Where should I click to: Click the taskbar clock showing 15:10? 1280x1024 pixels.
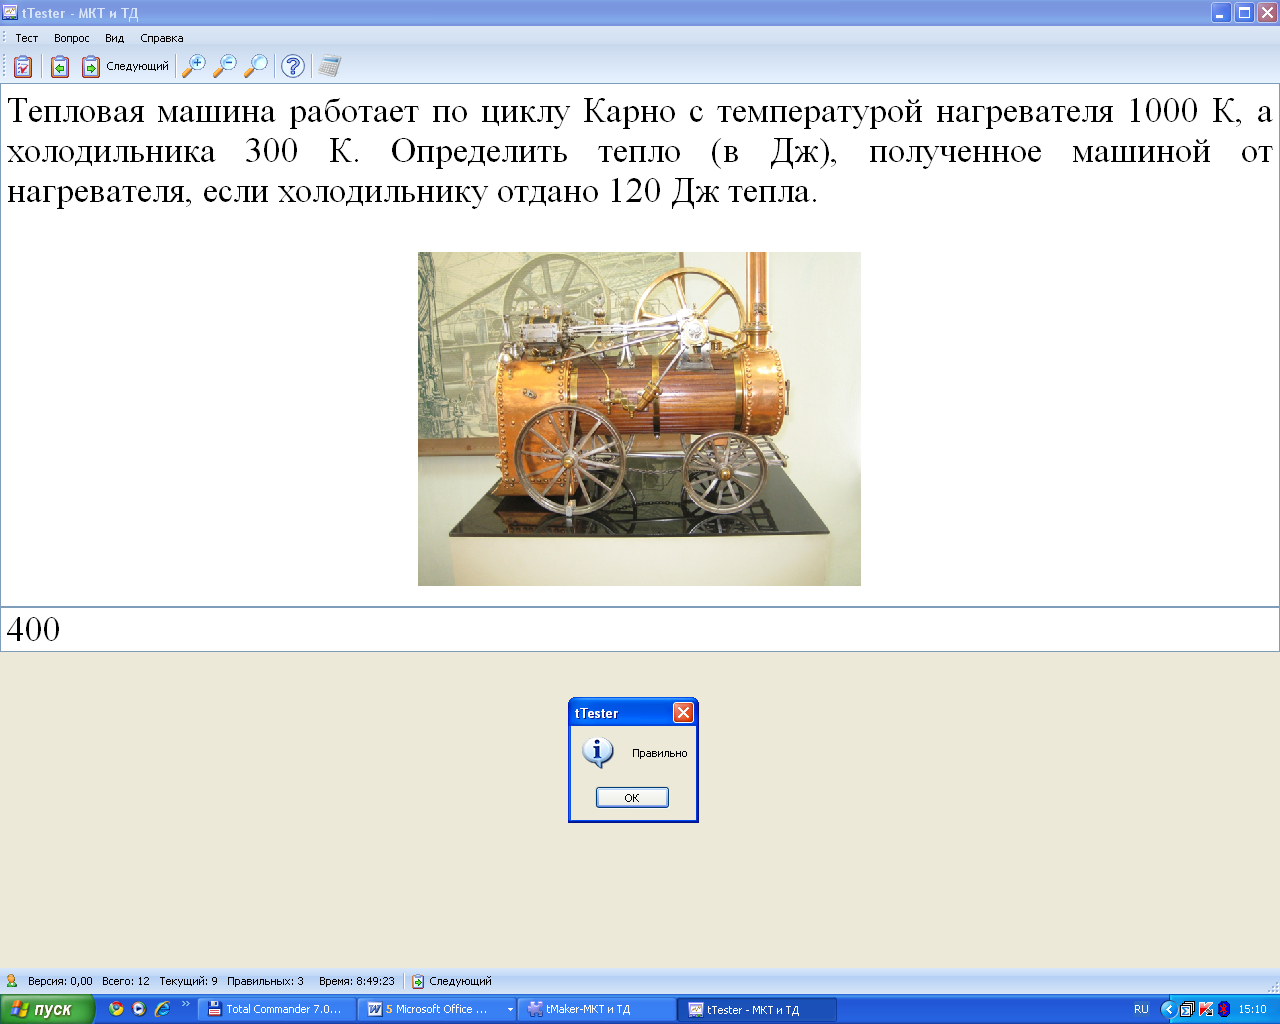(x=1252, y=1009)
